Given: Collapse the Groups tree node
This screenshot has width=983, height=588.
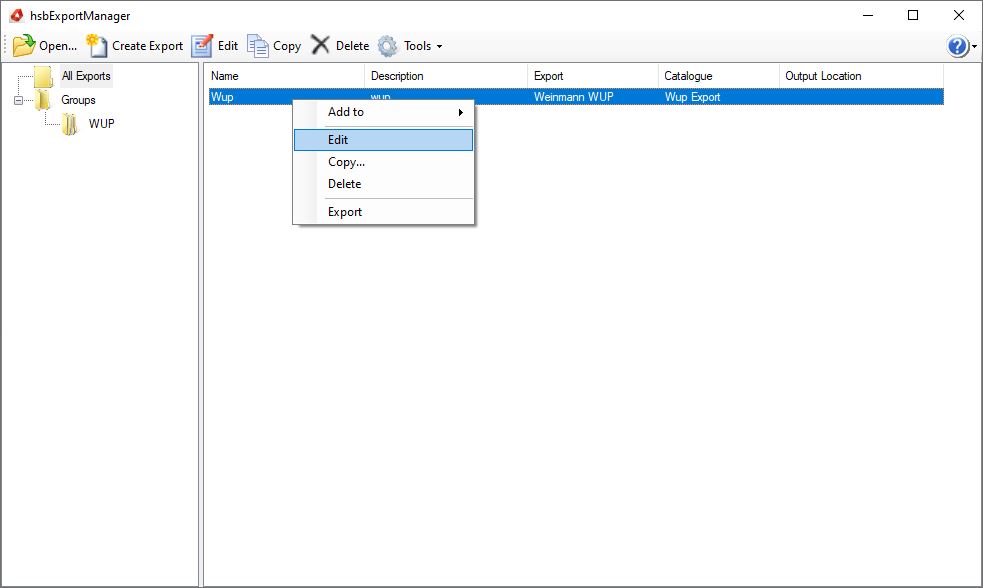Looking at the screenshot, I should pos(18,100).
